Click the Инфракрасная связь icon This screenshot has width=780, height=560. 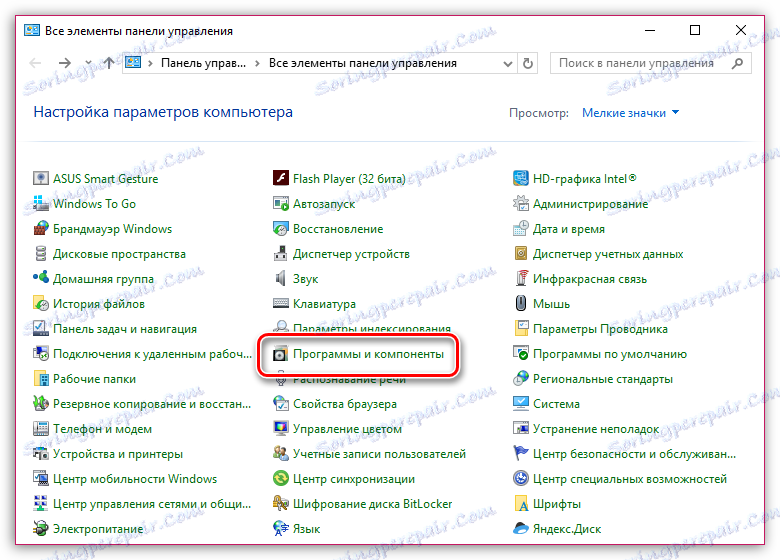[521, 278]
